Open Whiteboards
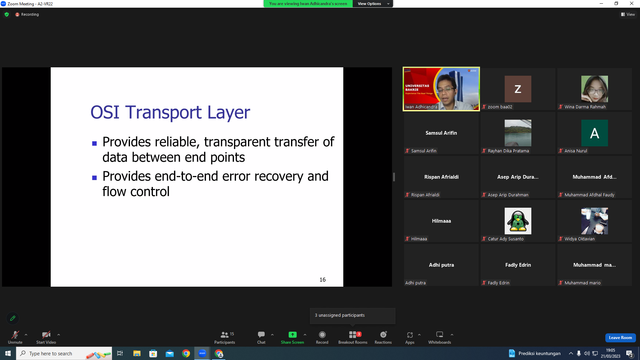The height and width of the screenshot is (360, 640). coord(440,337)
